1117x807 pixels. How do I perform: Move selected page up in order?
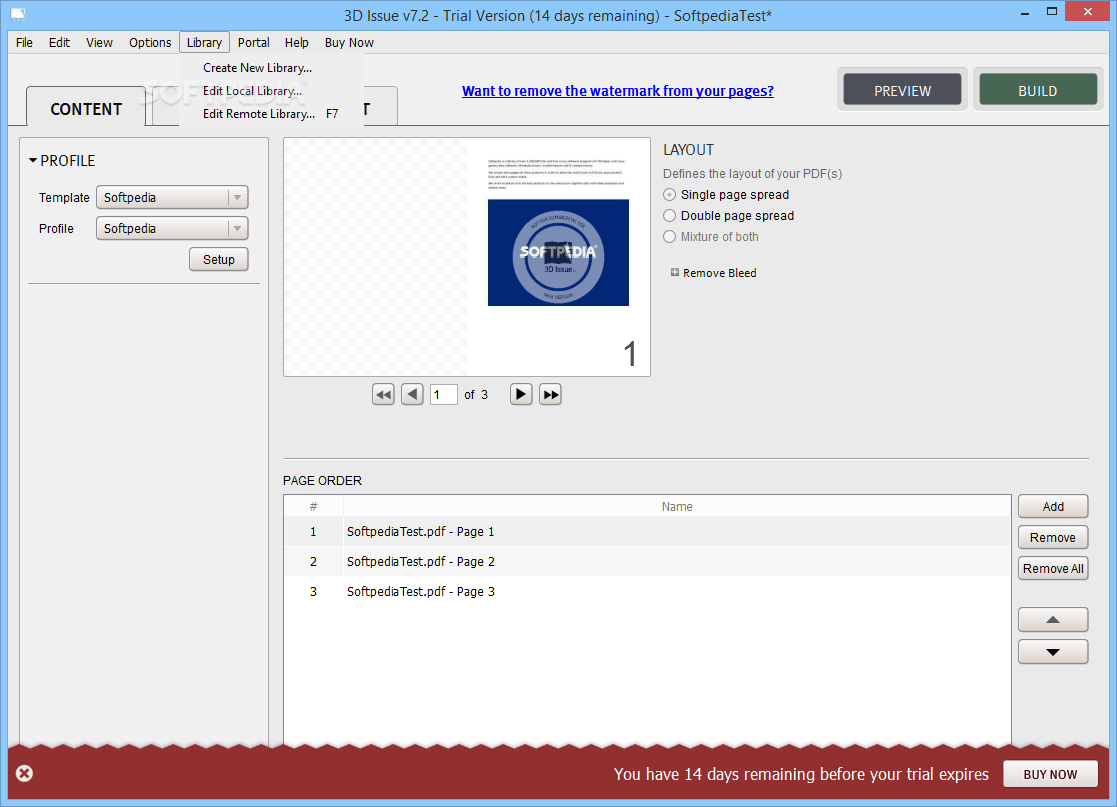[1053, 620]
